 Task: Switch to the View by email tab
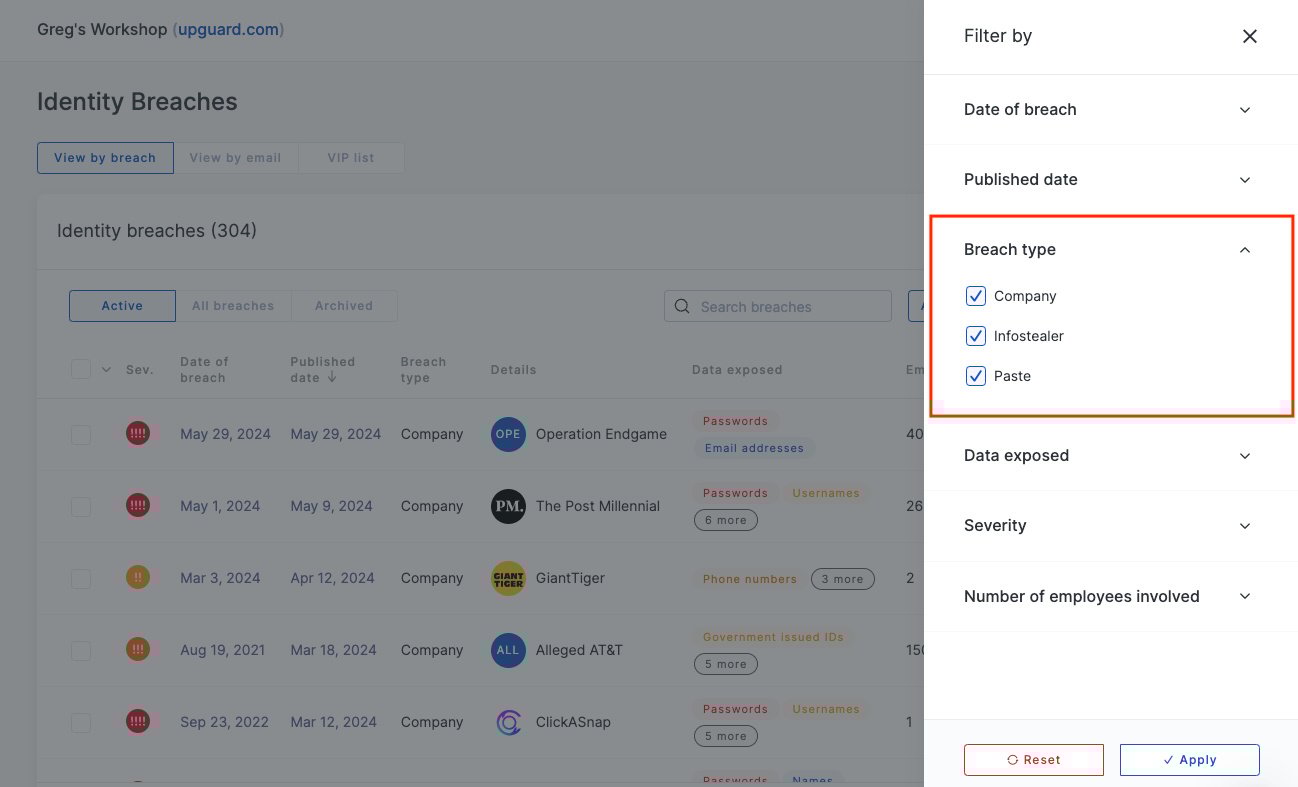[x=235, y=157]
